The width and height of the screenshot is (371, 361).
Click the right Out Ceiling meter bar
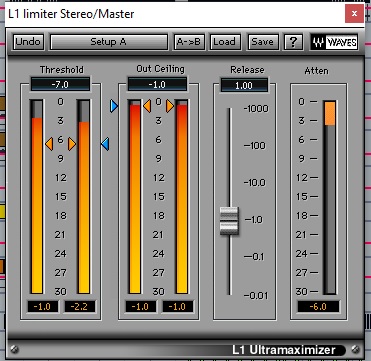click(182, 197)
